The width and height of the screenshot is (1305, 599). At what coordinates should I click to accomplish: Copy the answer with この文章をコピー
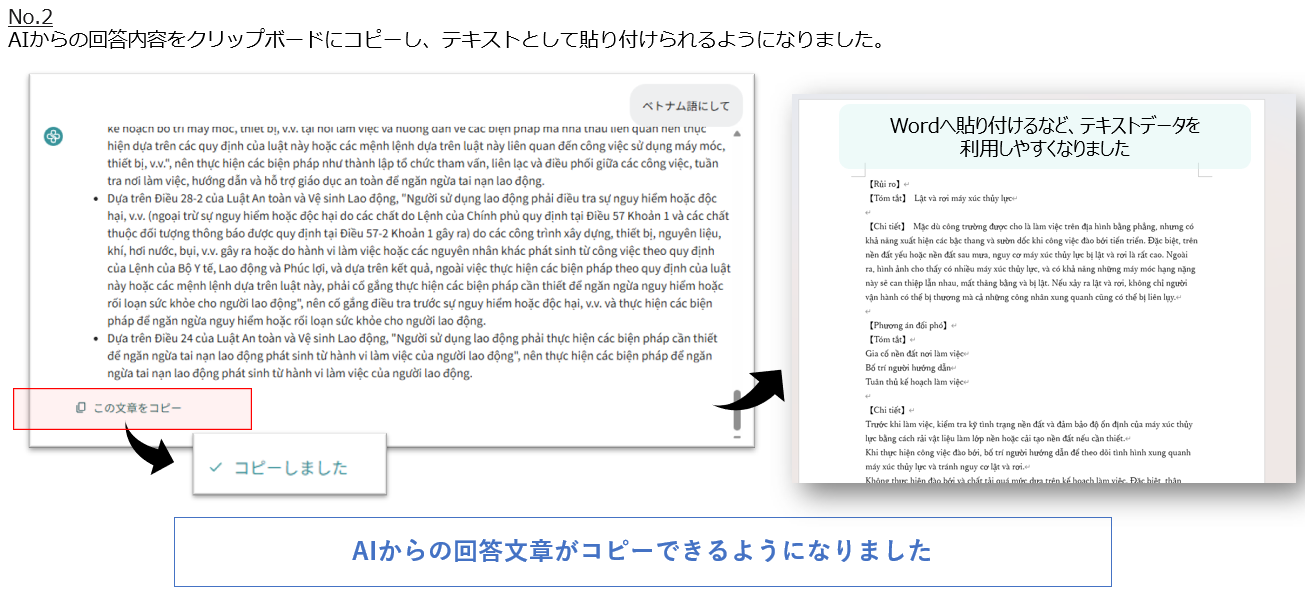(x=130, y=408)
